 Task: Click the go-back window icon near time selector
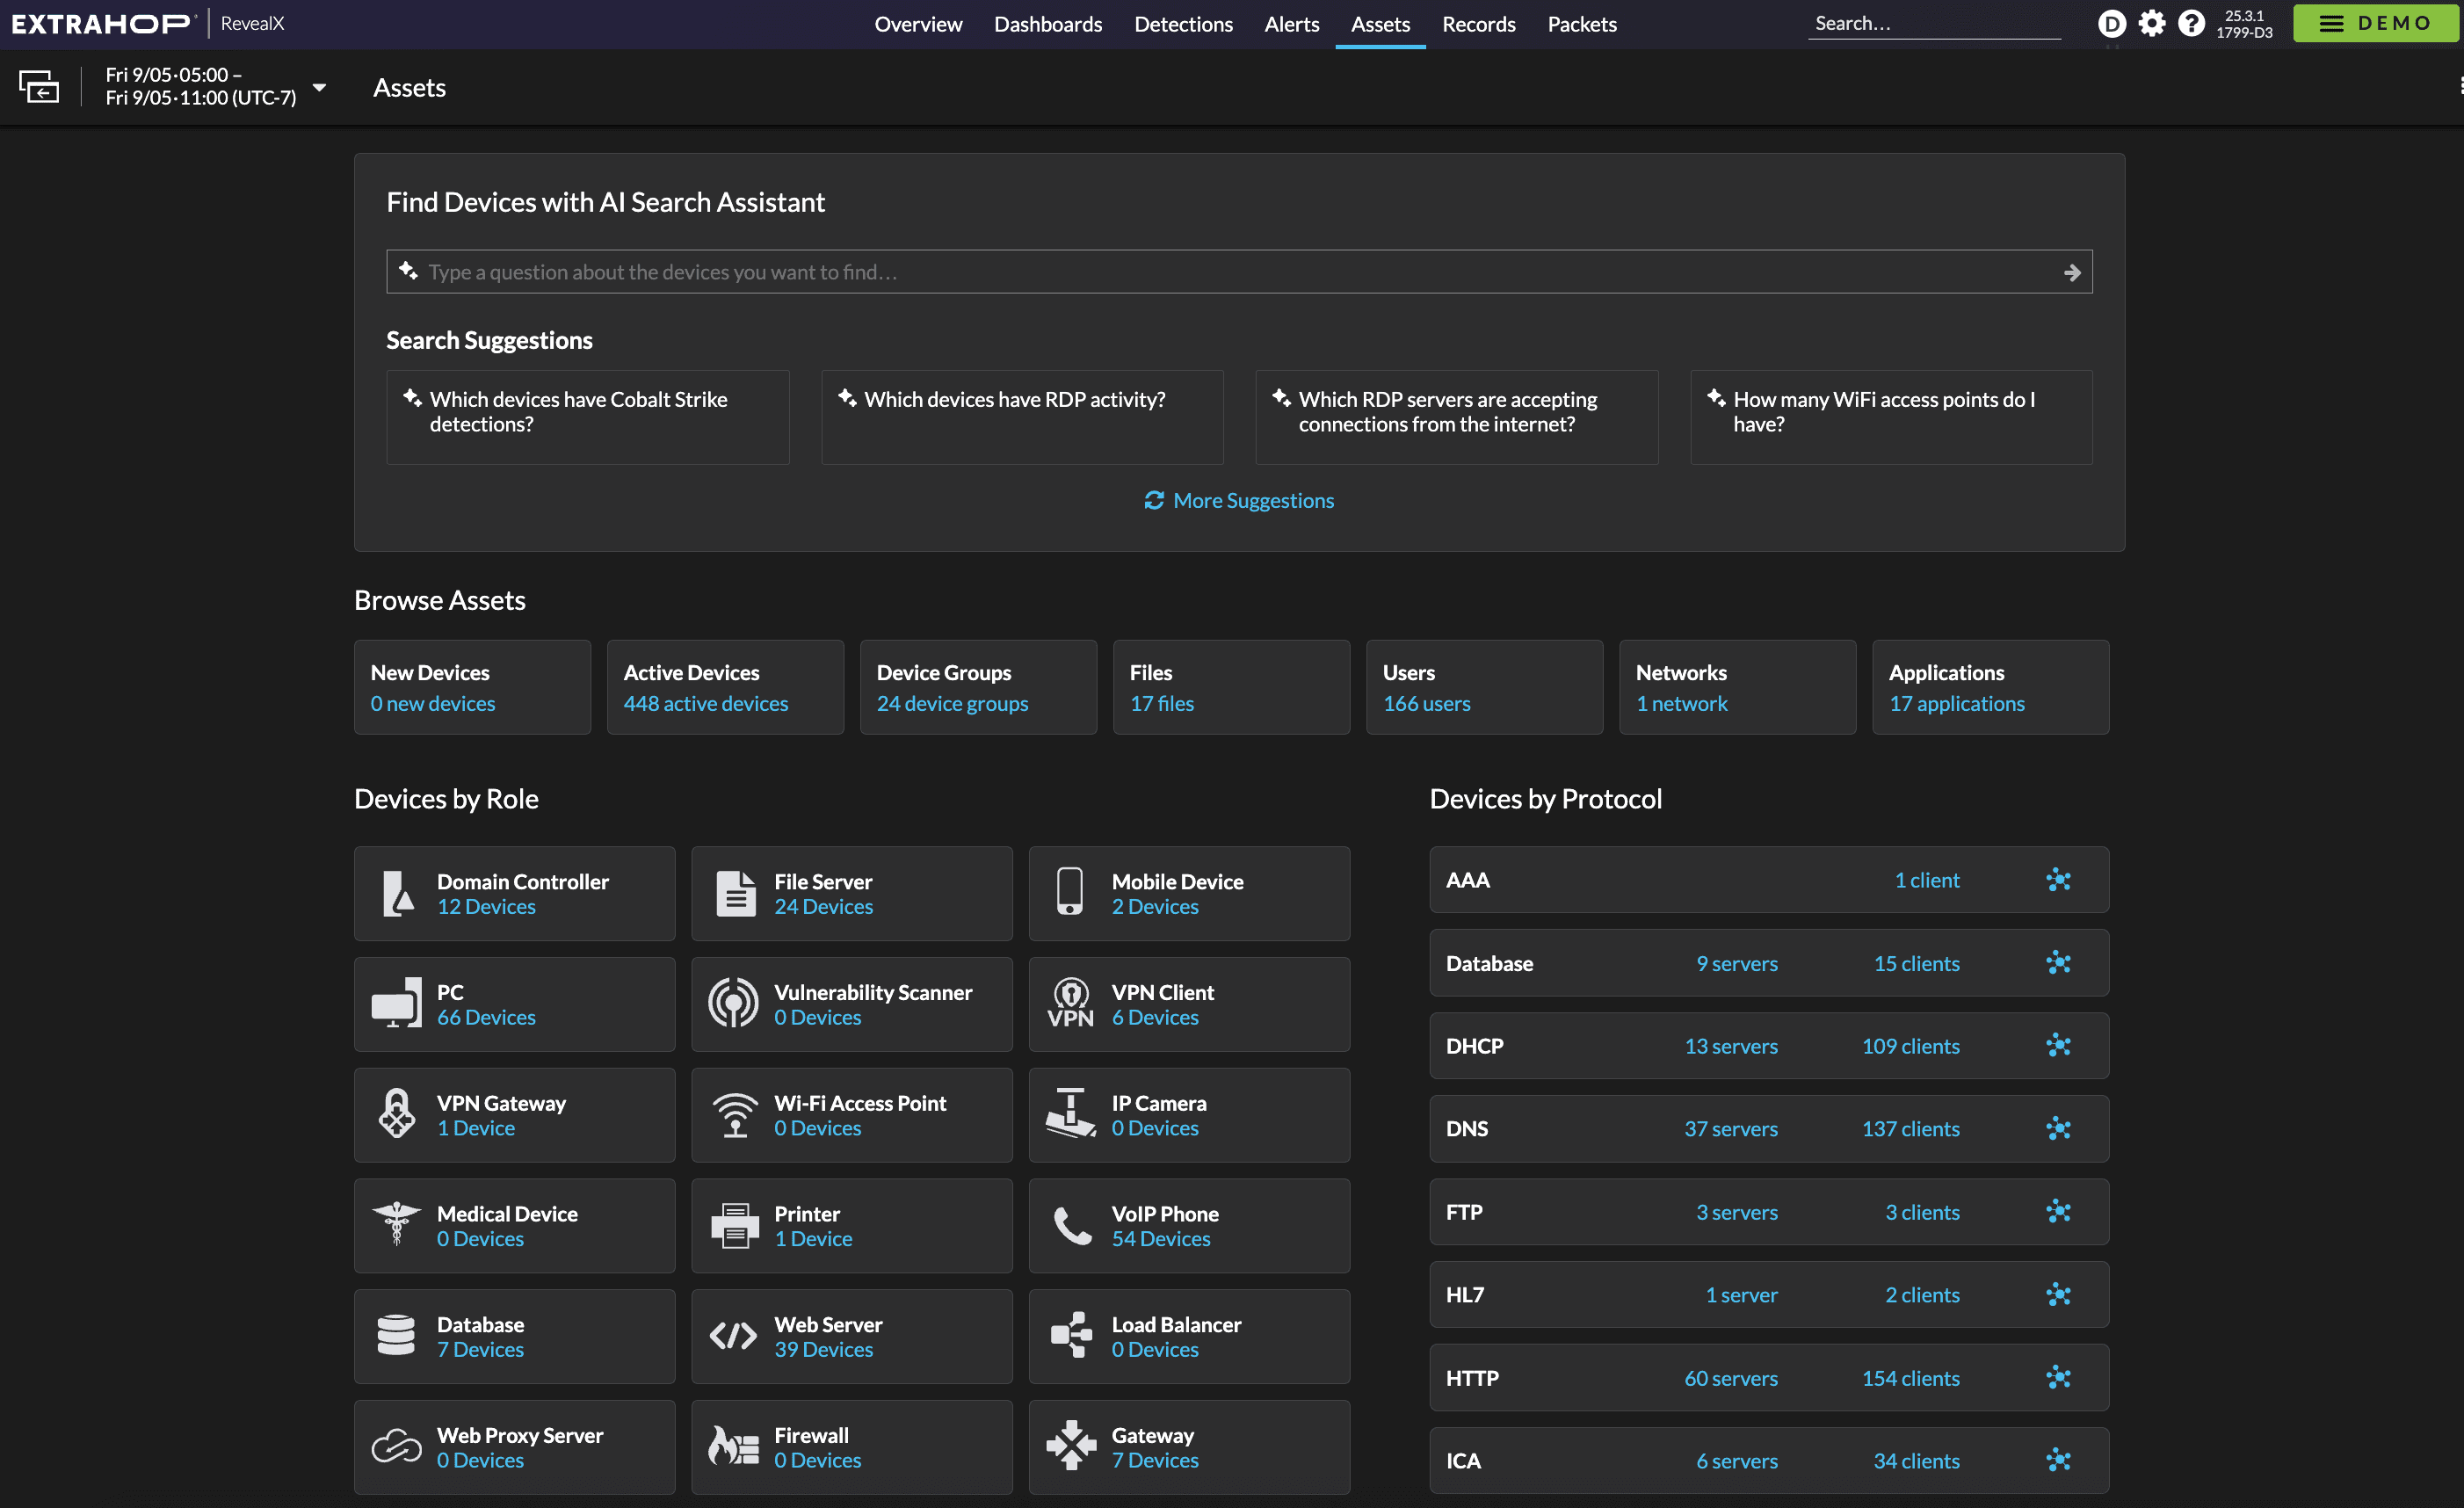pos(40,86)
